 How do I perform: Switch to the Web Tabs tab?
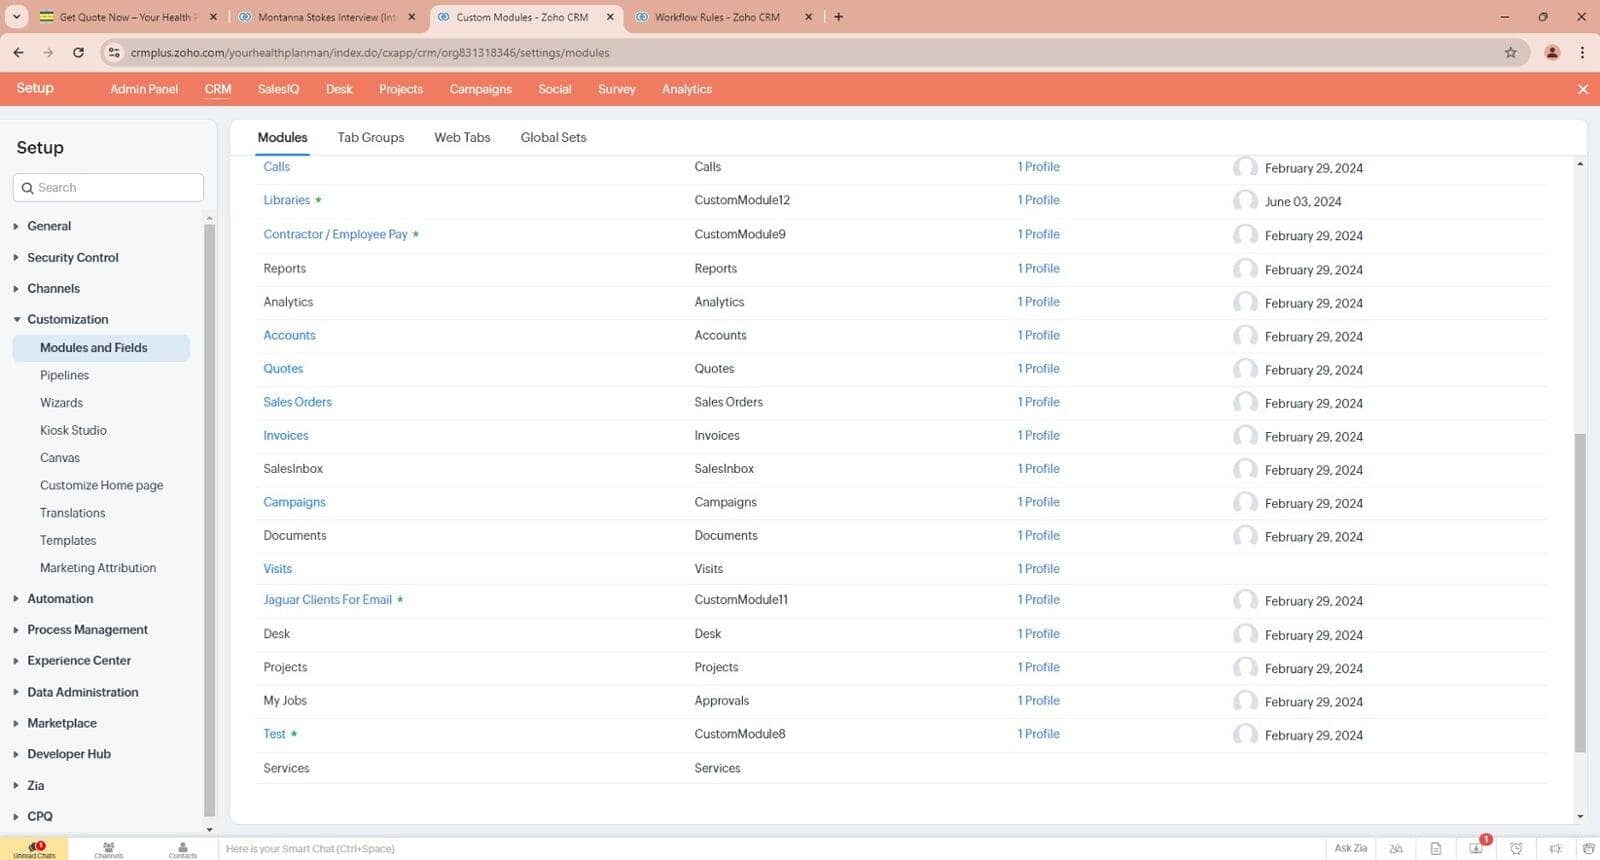coord(462,137)
